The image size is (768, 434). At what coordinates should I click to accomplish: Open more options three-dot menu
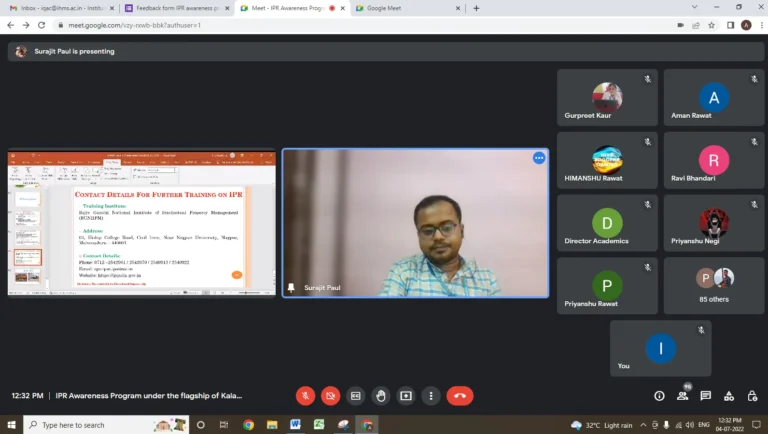(431, 396)
